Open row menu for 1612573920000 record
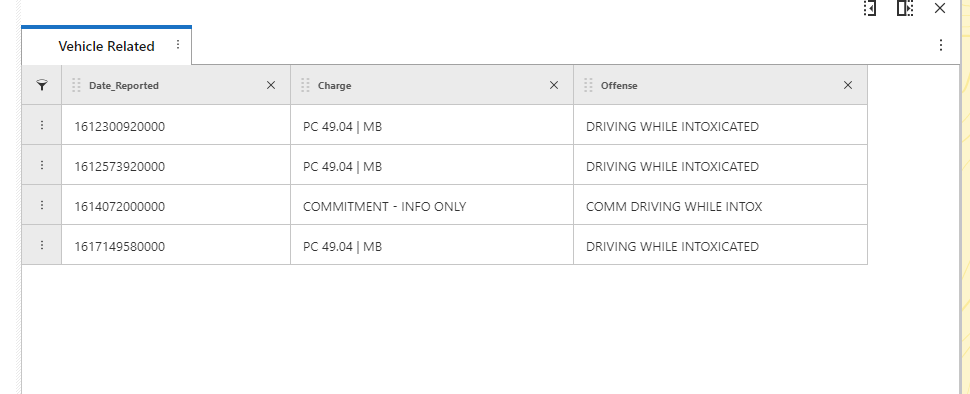Image resolution: width=970 pixels, height=394 pixels. click(x=41, y=165)
